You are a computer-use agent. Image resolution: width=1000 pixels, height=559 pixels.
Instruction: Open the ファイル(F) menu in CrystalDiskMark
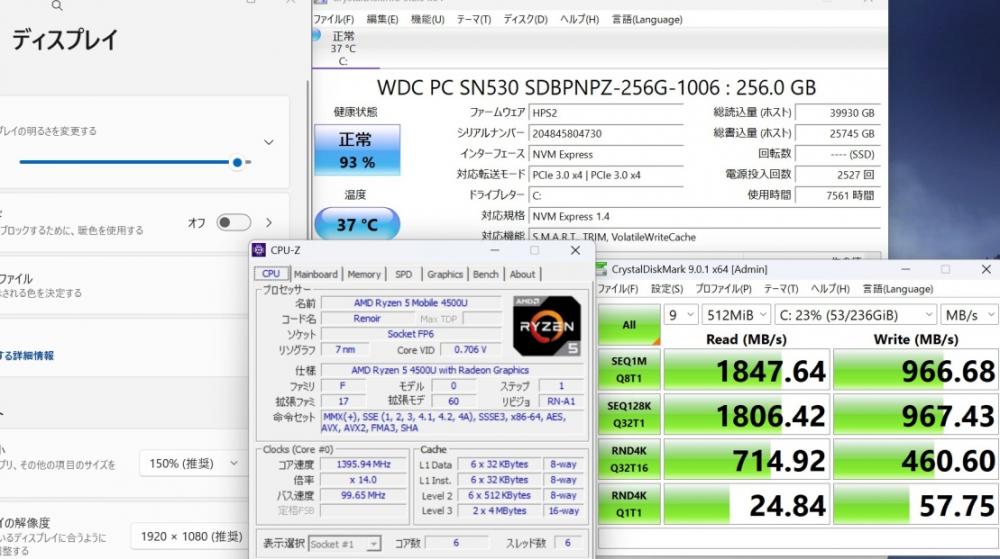(x=617, y=289)
